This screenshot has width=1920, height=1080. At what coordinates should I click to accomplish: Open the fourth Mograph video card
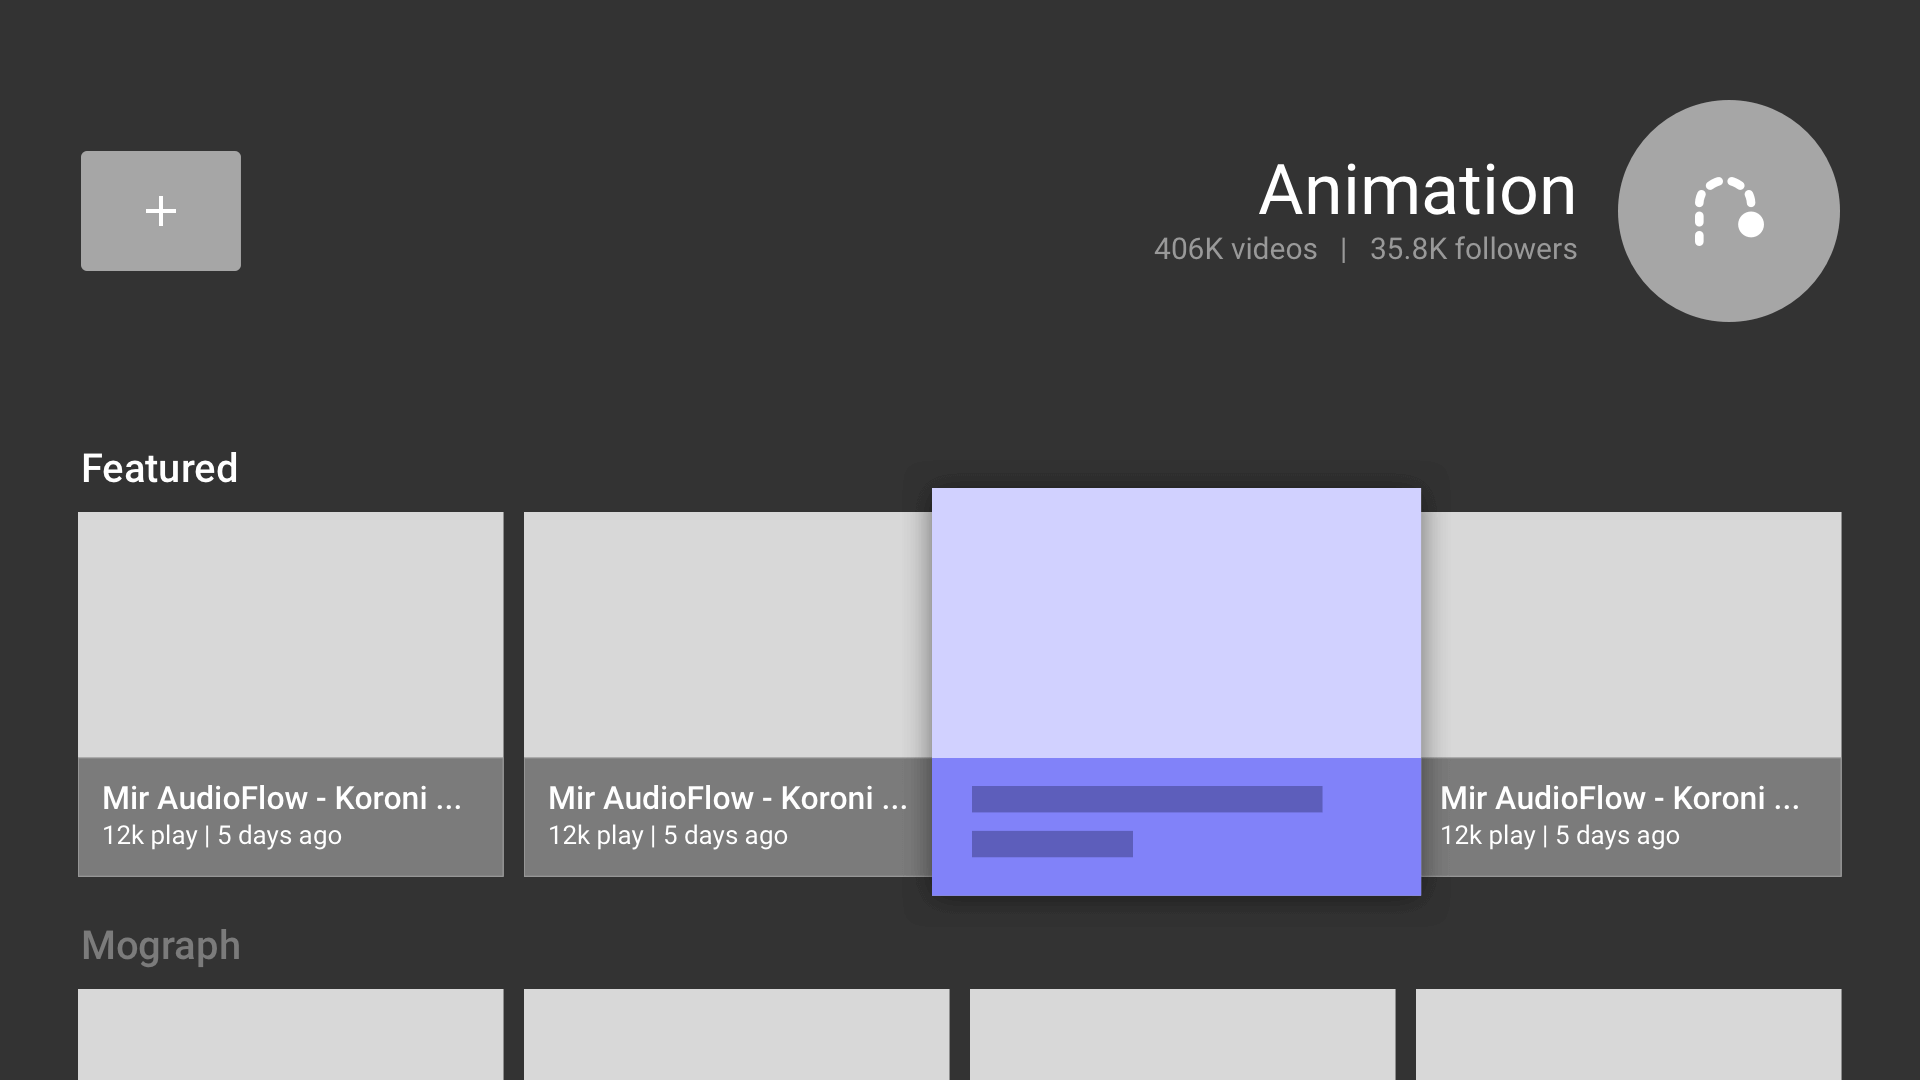point(1629,1034)
